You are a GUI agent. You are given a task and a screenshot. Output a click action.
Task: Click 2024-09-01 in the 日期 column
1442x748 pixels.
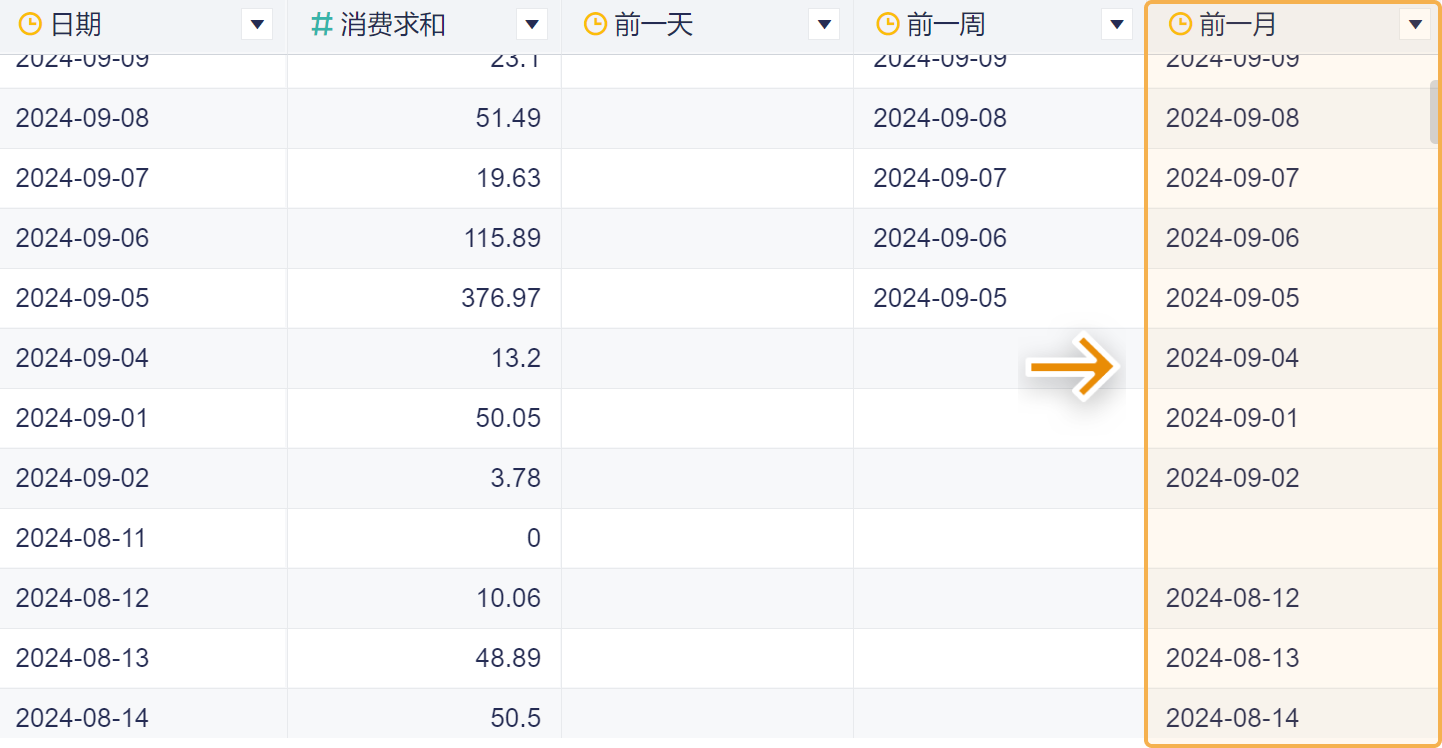pos(82,418)
